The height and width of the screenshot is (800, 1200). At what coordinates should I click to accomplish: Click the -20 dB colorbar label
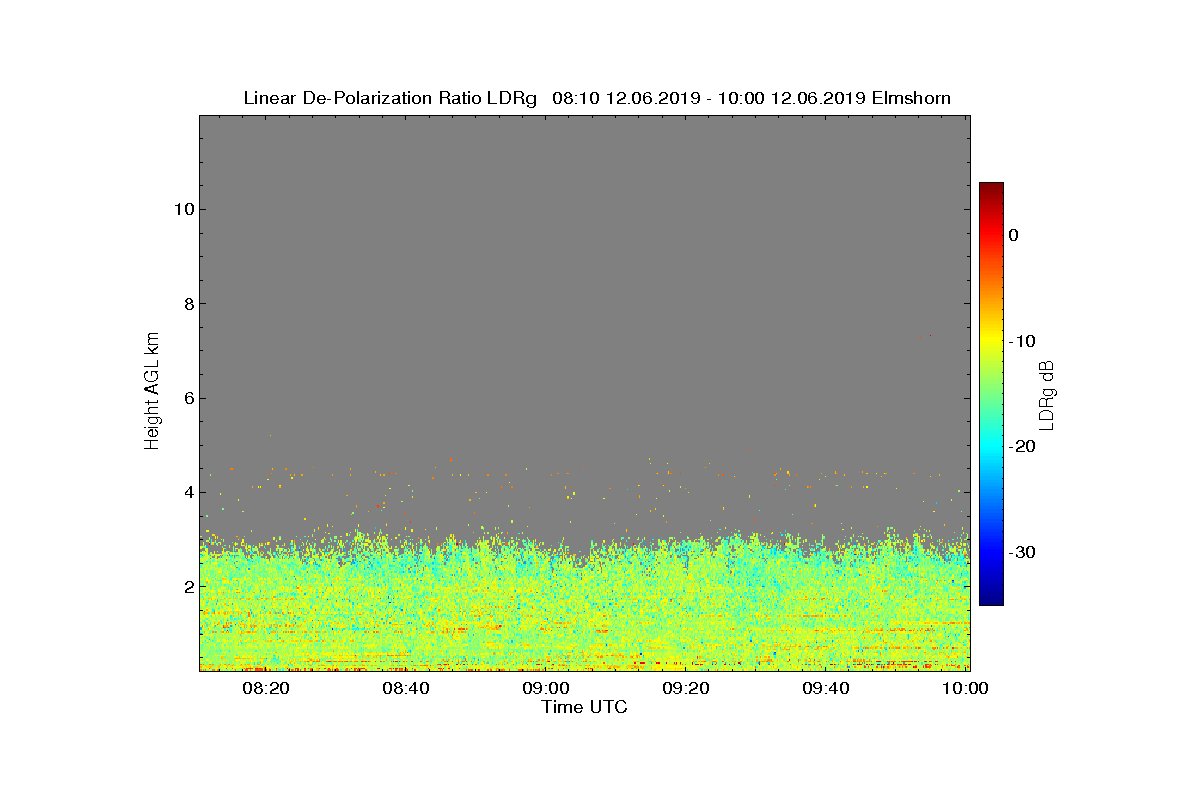point(1021,447)
